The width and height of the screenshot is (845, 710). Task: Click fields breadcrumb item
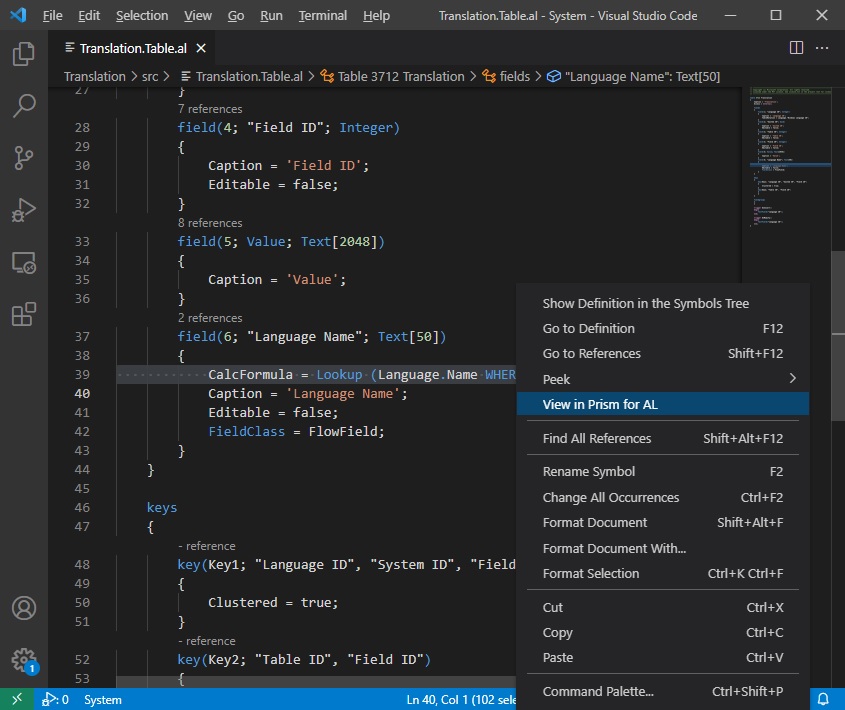pos(506,77)
